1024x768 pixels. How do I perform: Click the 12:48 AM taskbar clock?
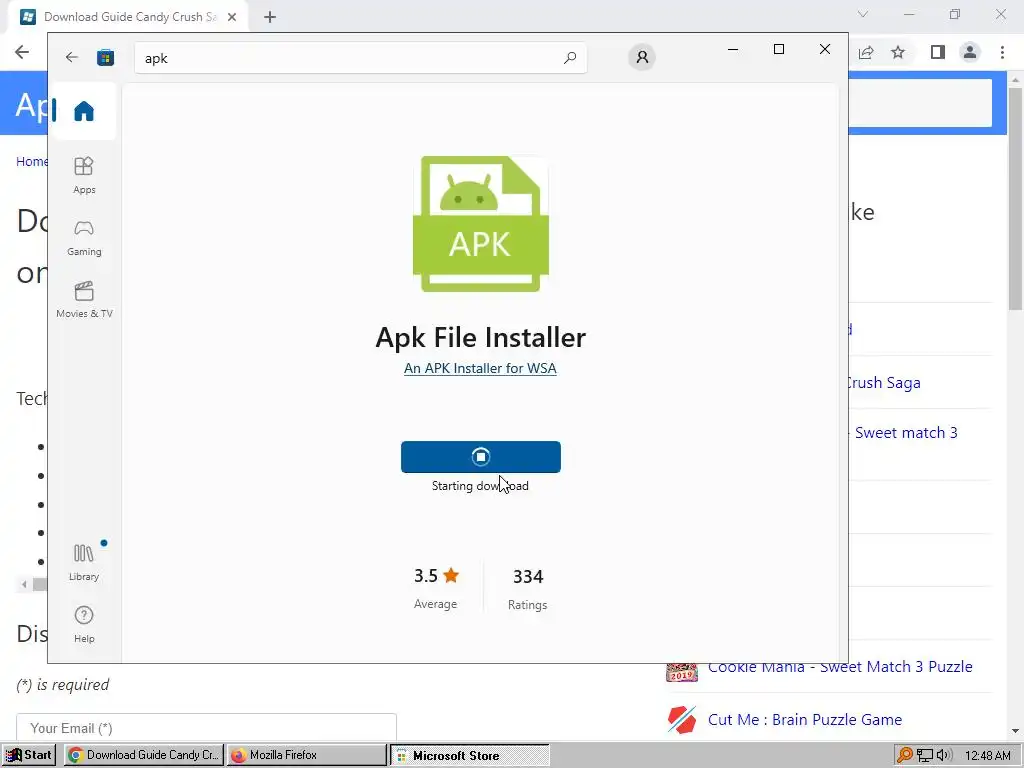[987, 755]
